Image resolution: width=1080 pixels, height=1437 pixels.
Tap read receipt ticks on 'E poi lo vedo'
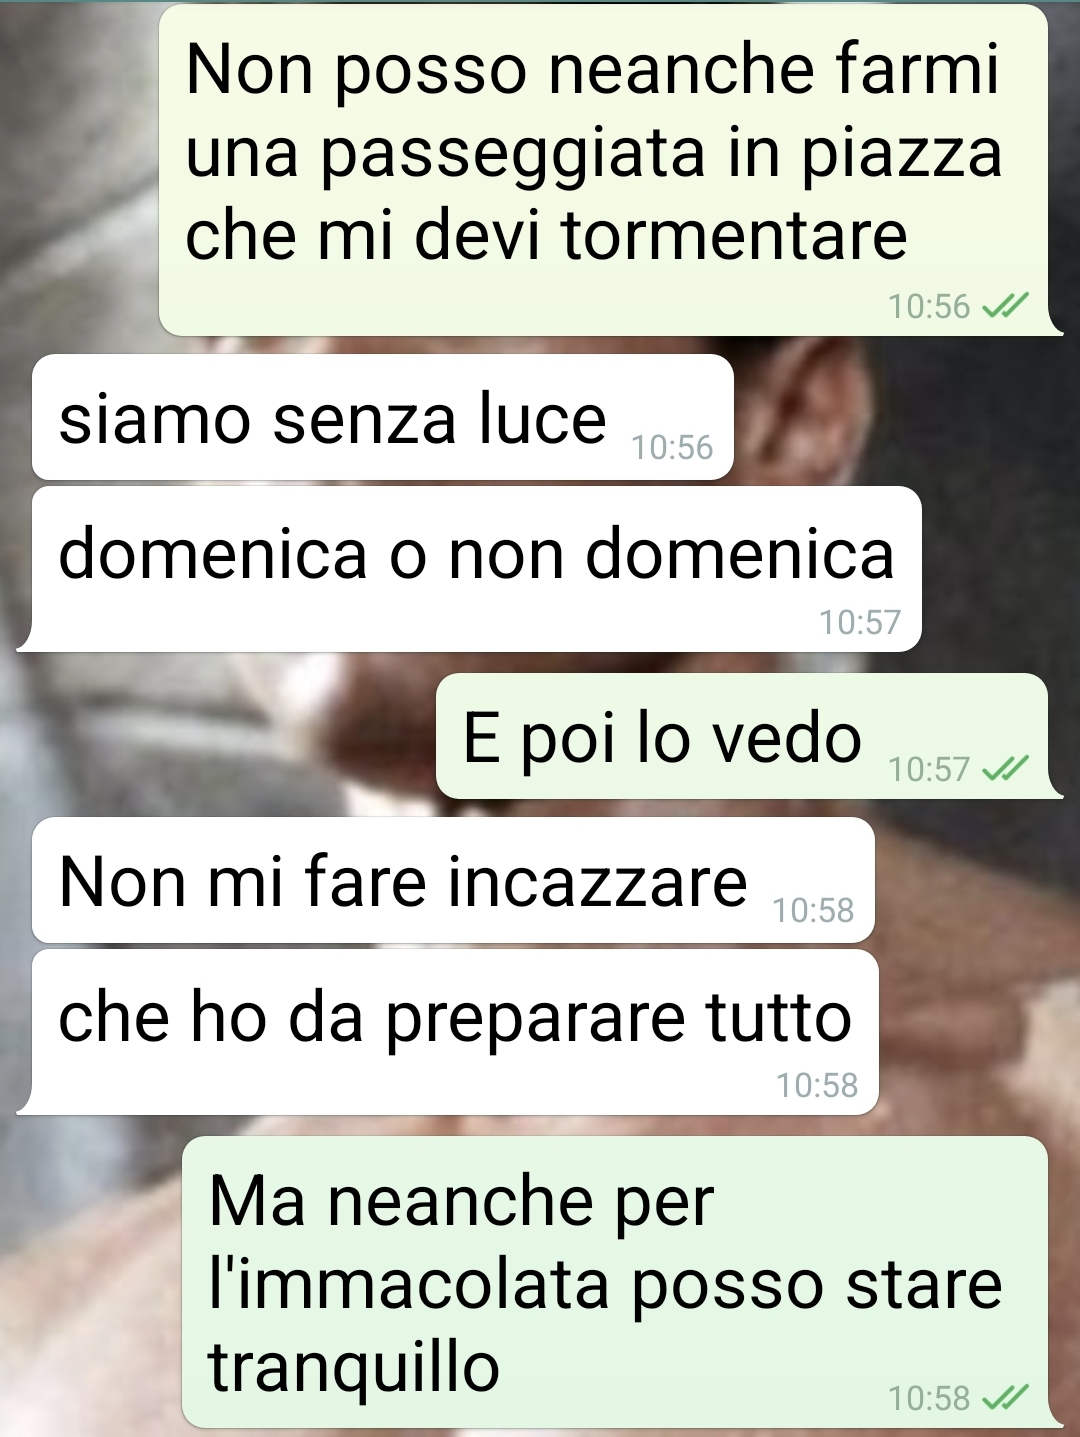[1005, 768]
